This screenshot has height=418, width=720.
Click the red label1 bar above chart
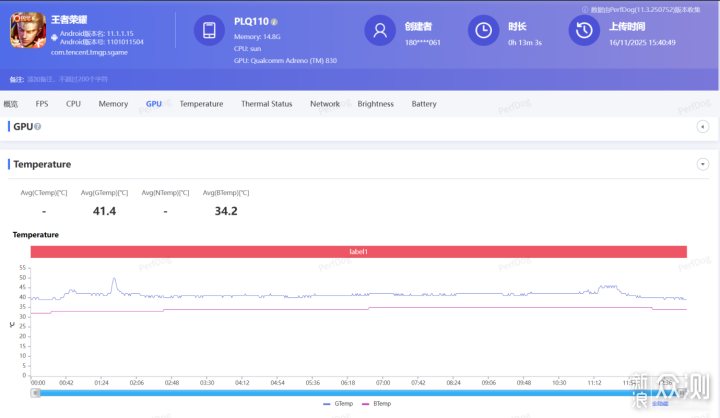click(x=358, y=252)
